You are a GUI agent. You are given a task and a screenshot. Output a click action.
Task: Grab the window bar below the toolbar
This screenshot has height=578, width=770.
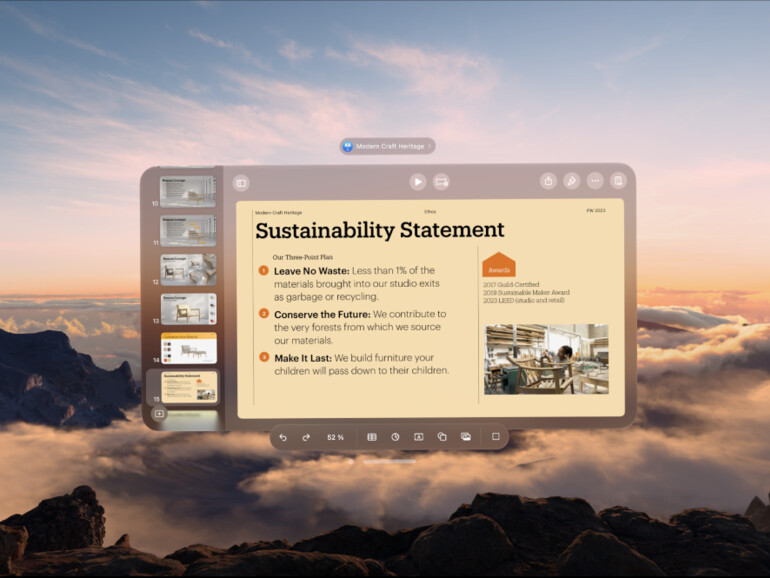click(389, 462)
